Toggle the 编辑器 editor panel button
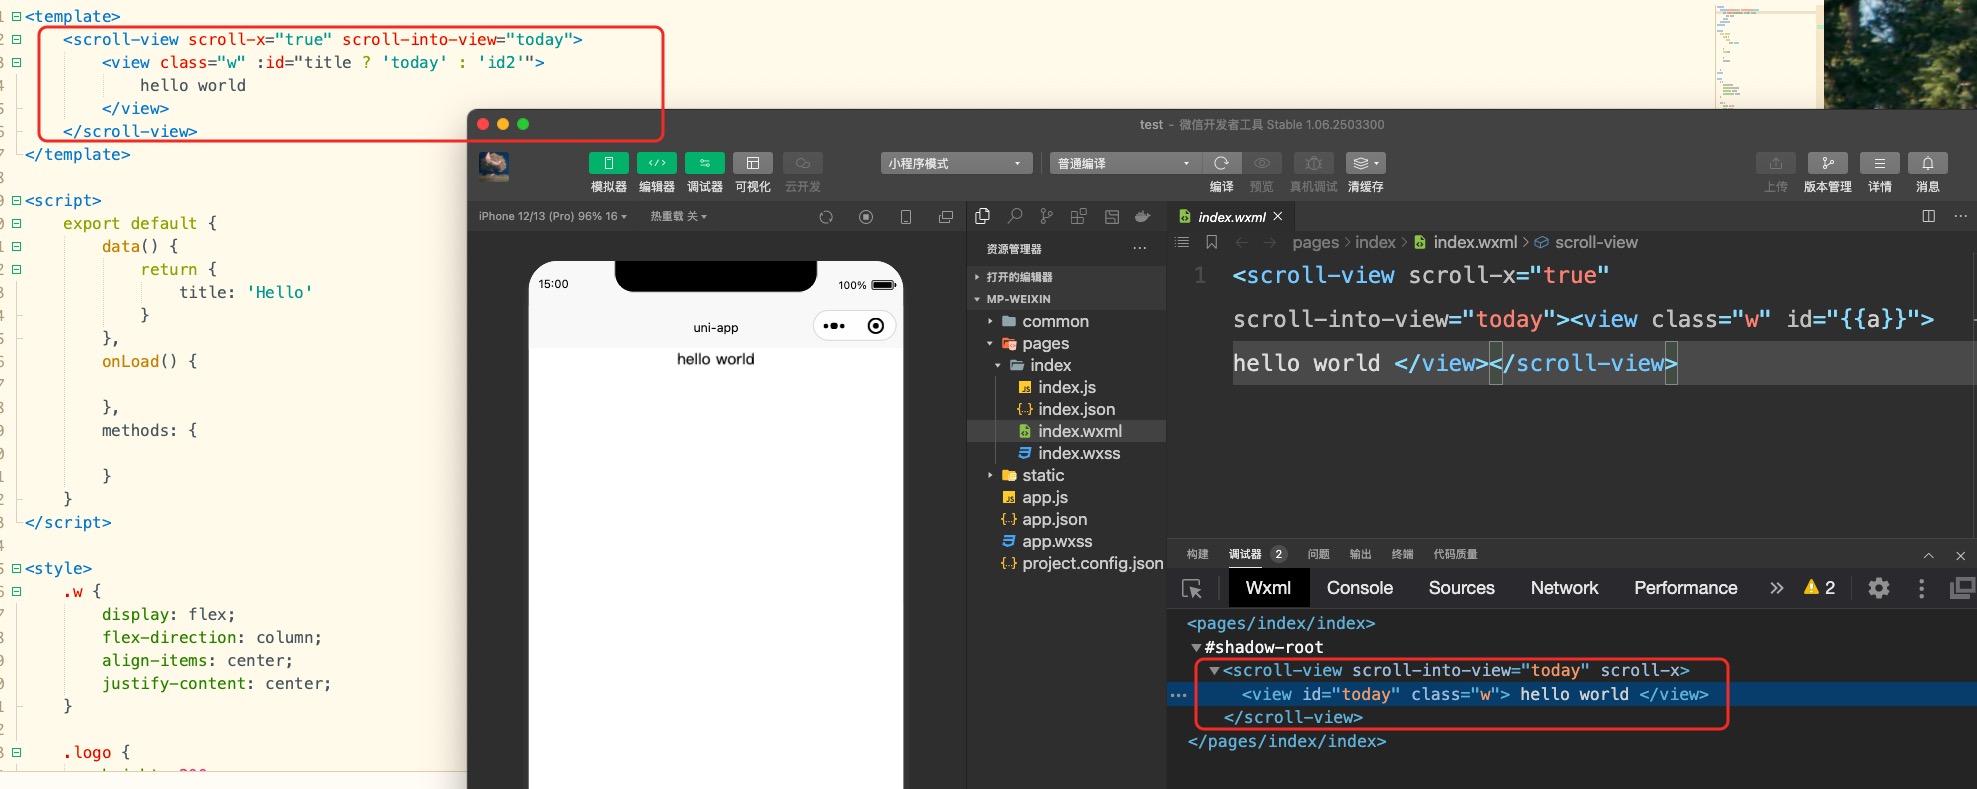This screenshot has height=789, width=1977. [656, 163]
